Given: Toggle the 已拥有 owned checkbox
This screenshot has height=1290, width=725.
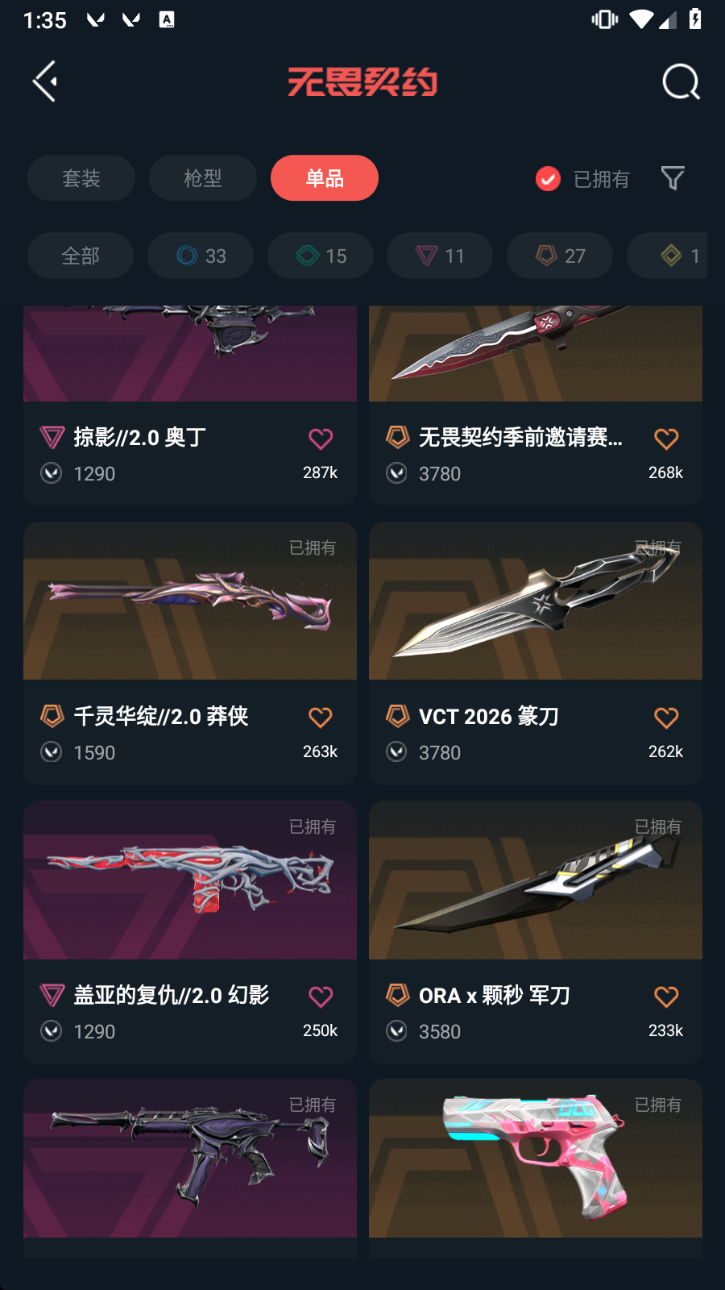Looking at the screenshot, I should point(548,179).
